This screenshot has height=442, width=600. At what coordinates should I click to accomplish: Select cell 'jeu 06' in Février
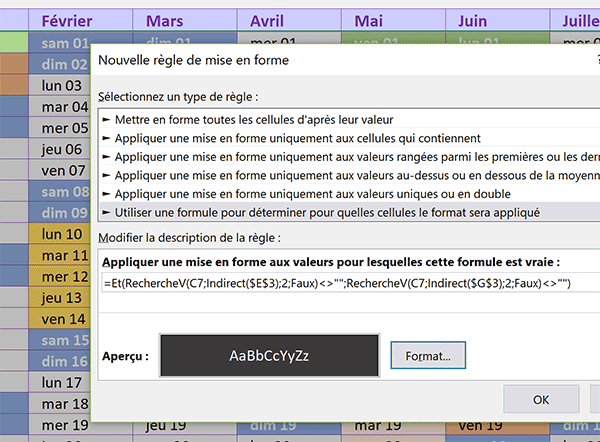coord(60,149)
